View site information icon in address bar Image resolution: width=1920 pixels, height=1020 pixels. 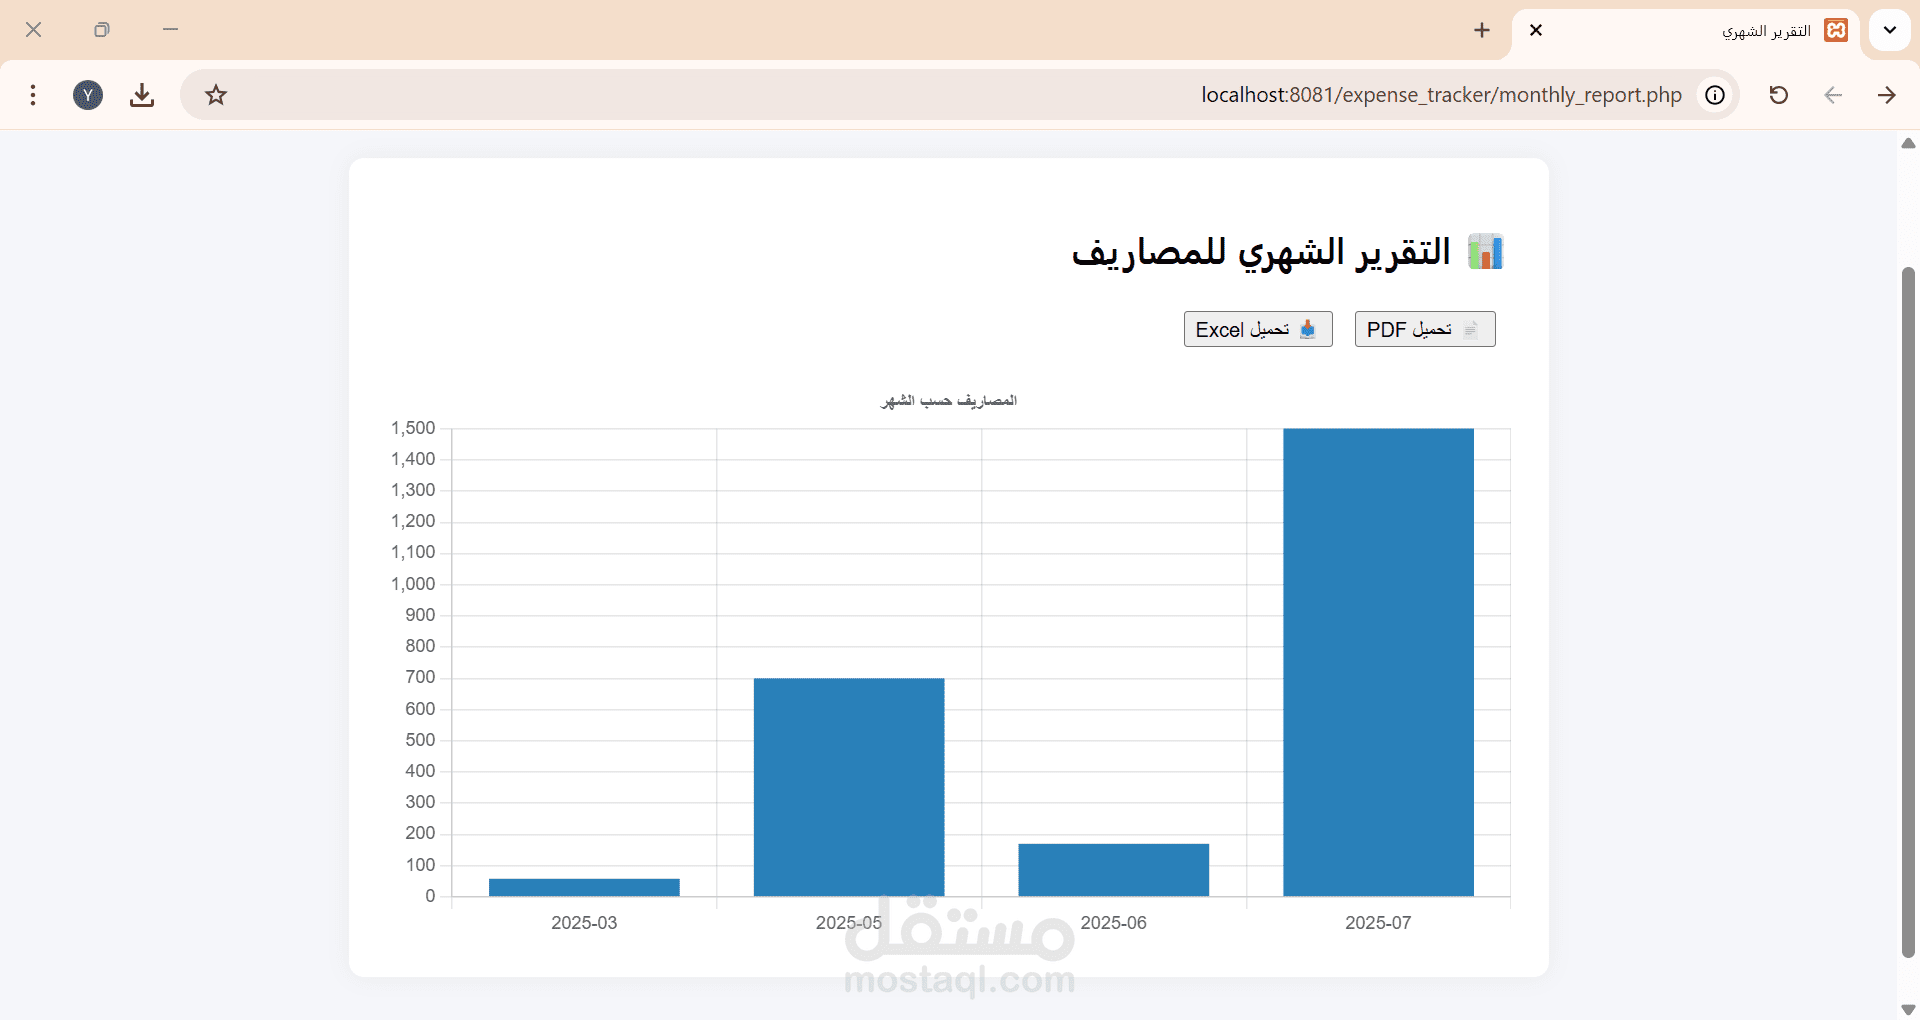1715,95
